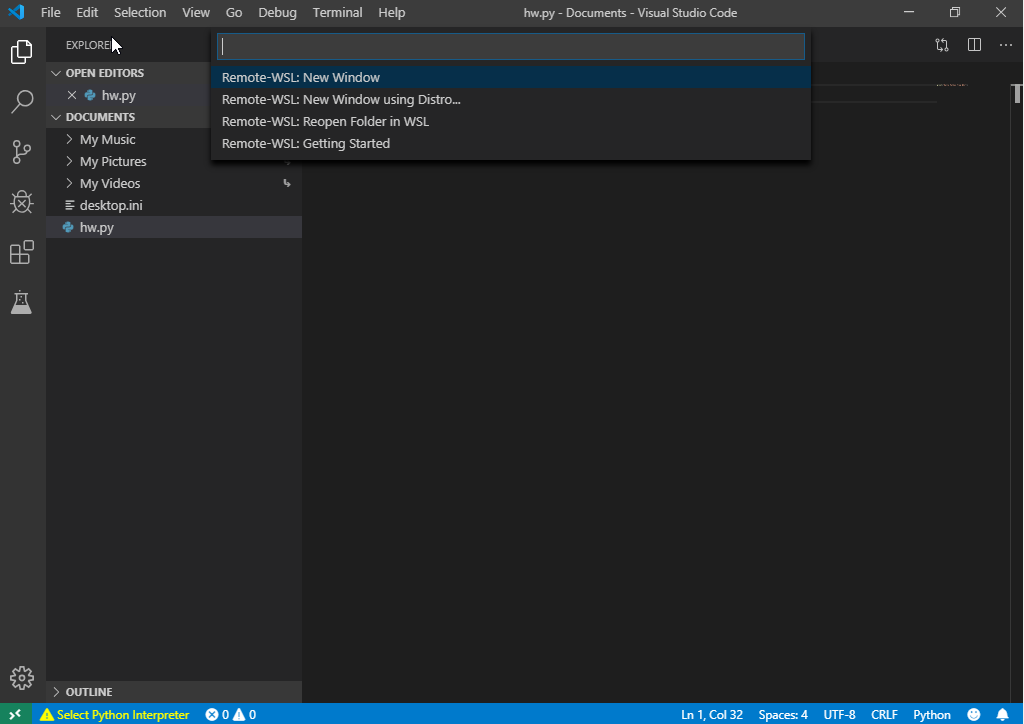
Task: Select Remote-WSL: Reopen Folder in WSL
Action: coord(324,121)
